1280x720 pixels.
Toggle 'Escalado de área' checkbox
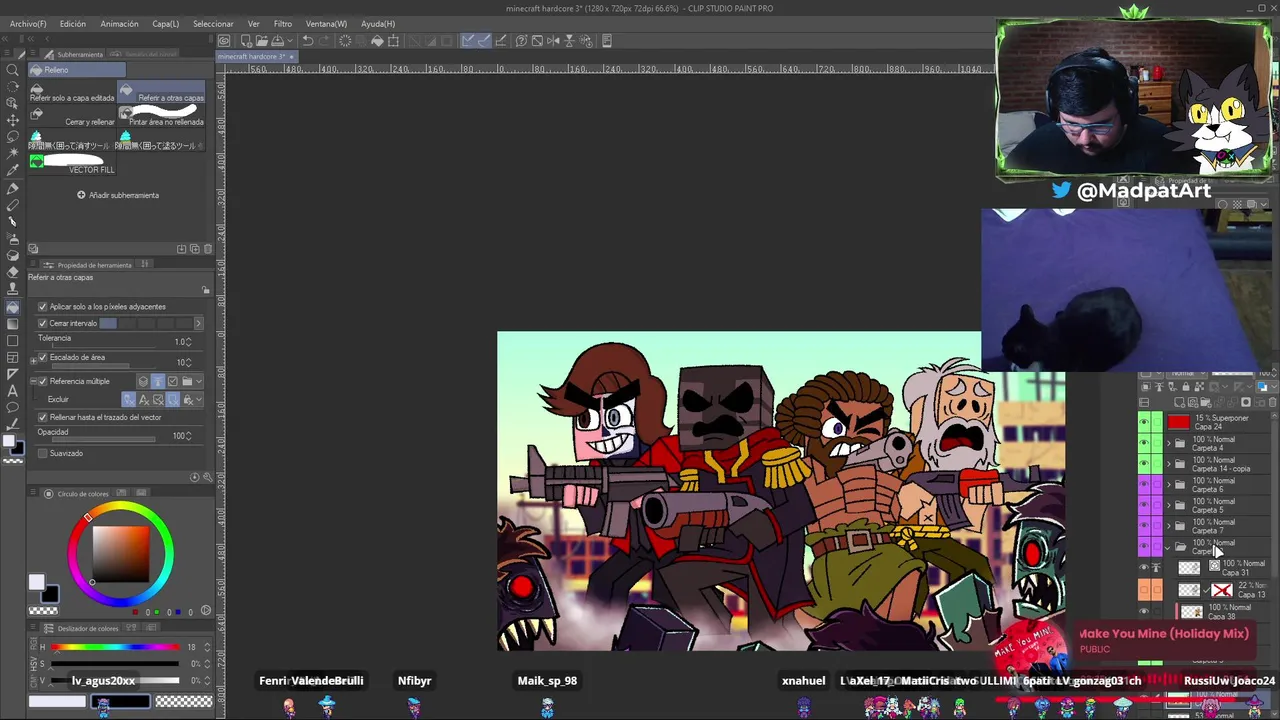[x=43, y=357]
